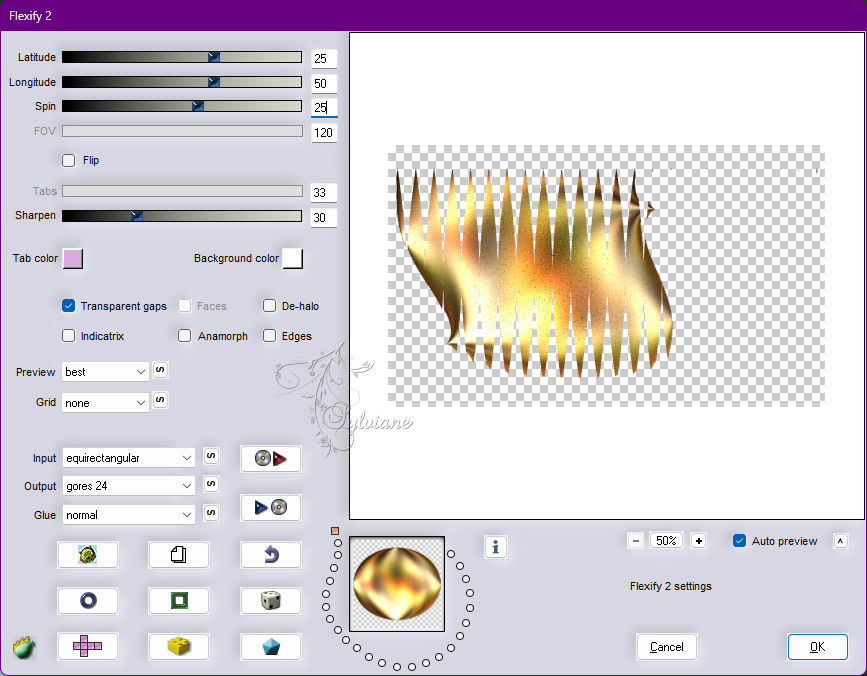Viewport: 867px width, 676px height.
Task: Click the pink cross net icon button
Action: point(87,646)
